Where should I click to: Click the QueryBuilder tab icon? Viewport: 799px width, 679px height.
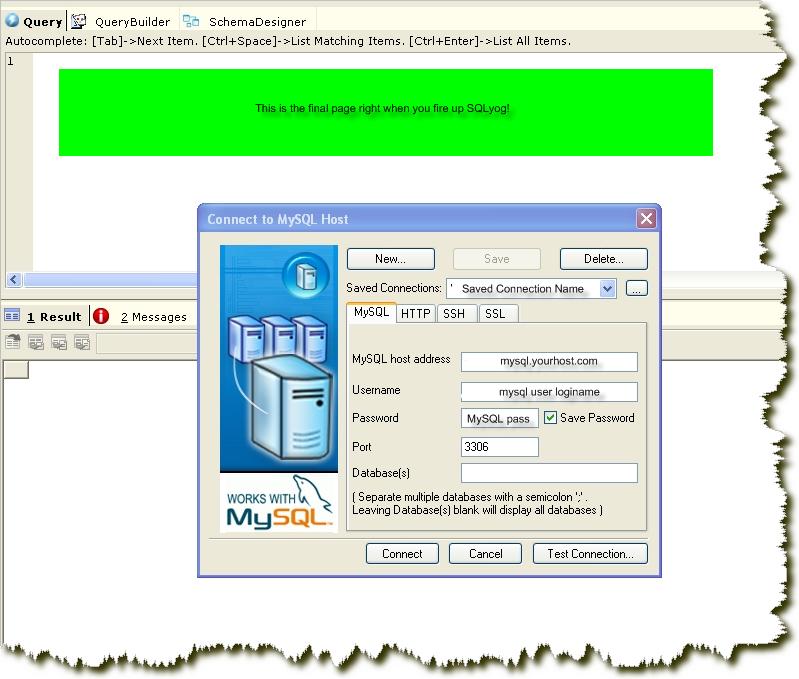[78, 21]
